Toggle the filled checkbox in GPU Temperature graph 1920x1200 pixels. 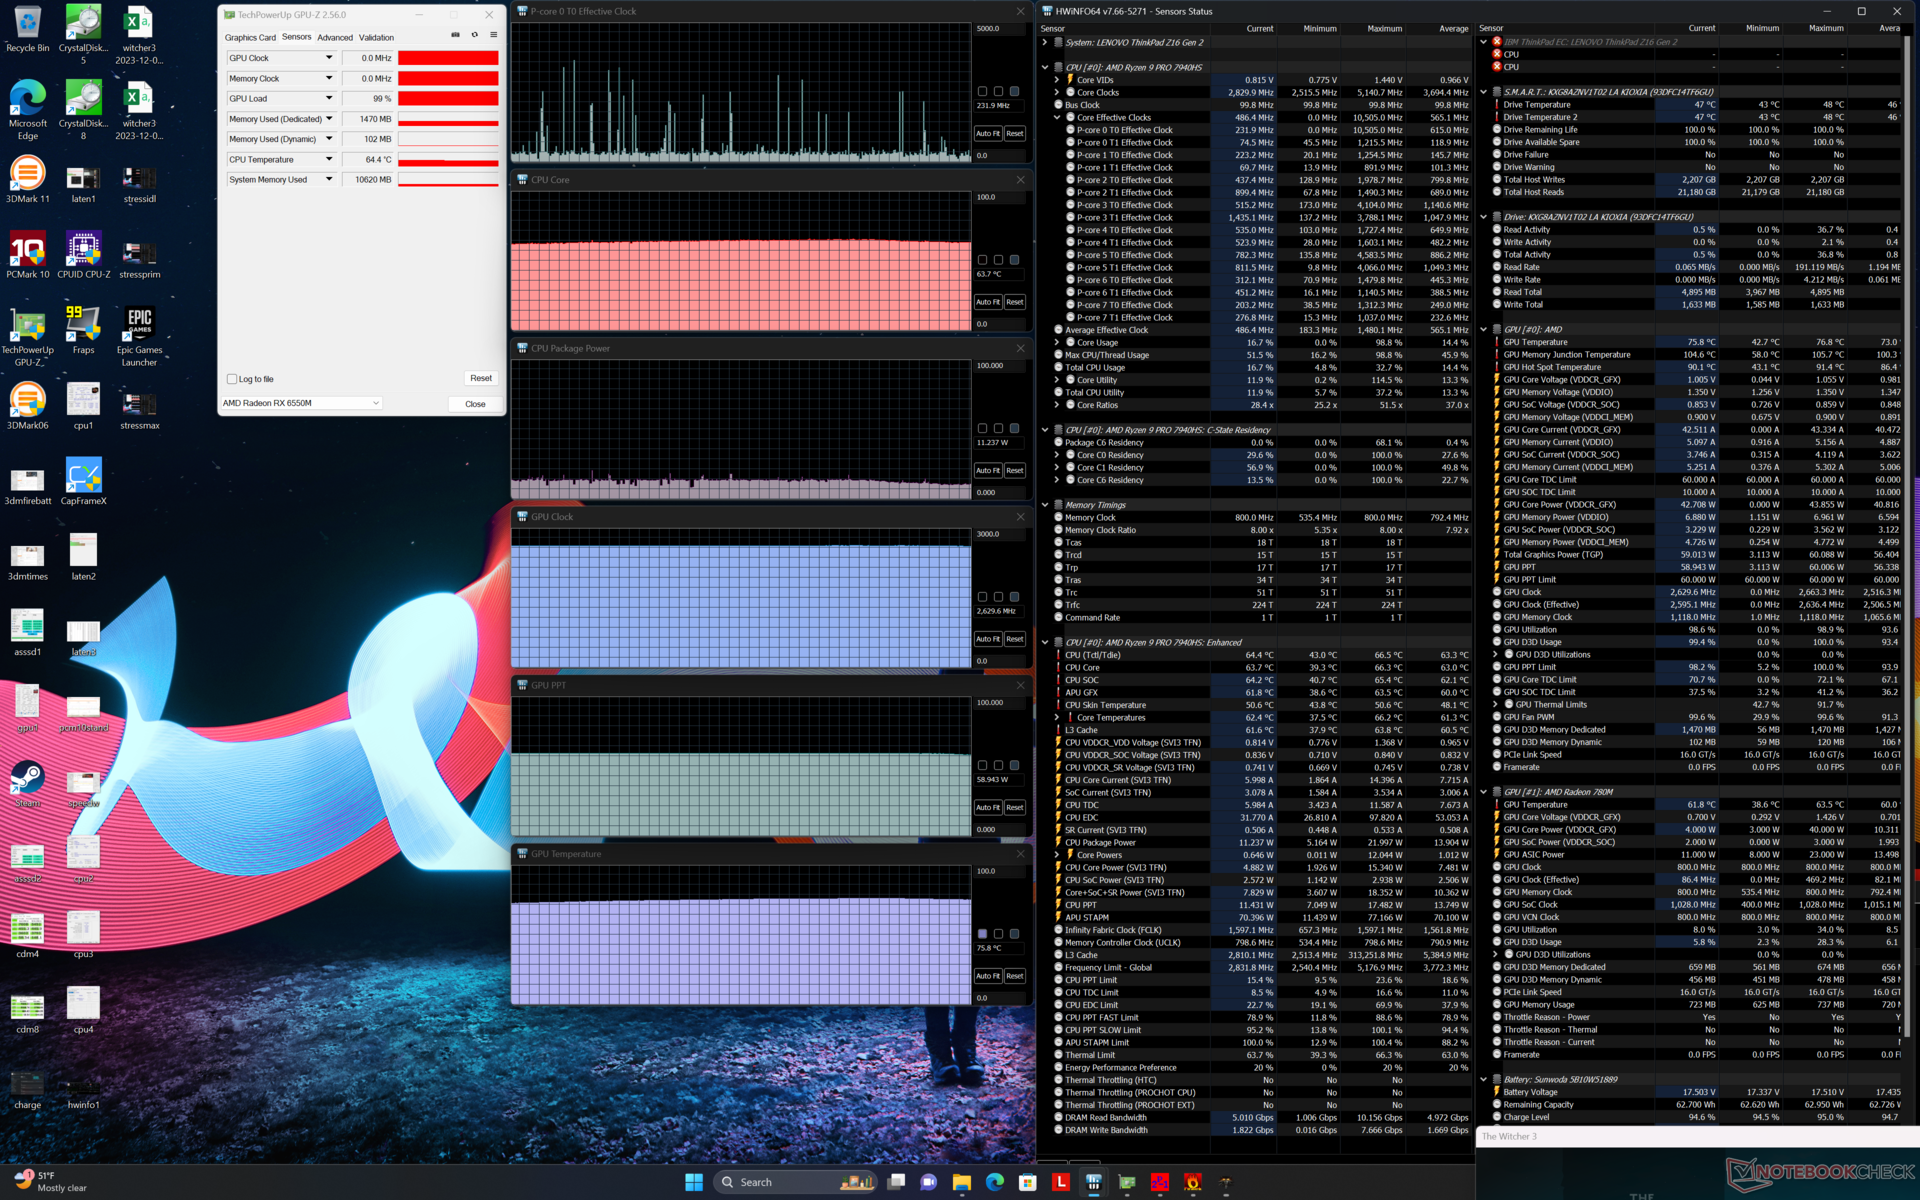[x=982, y=934]
